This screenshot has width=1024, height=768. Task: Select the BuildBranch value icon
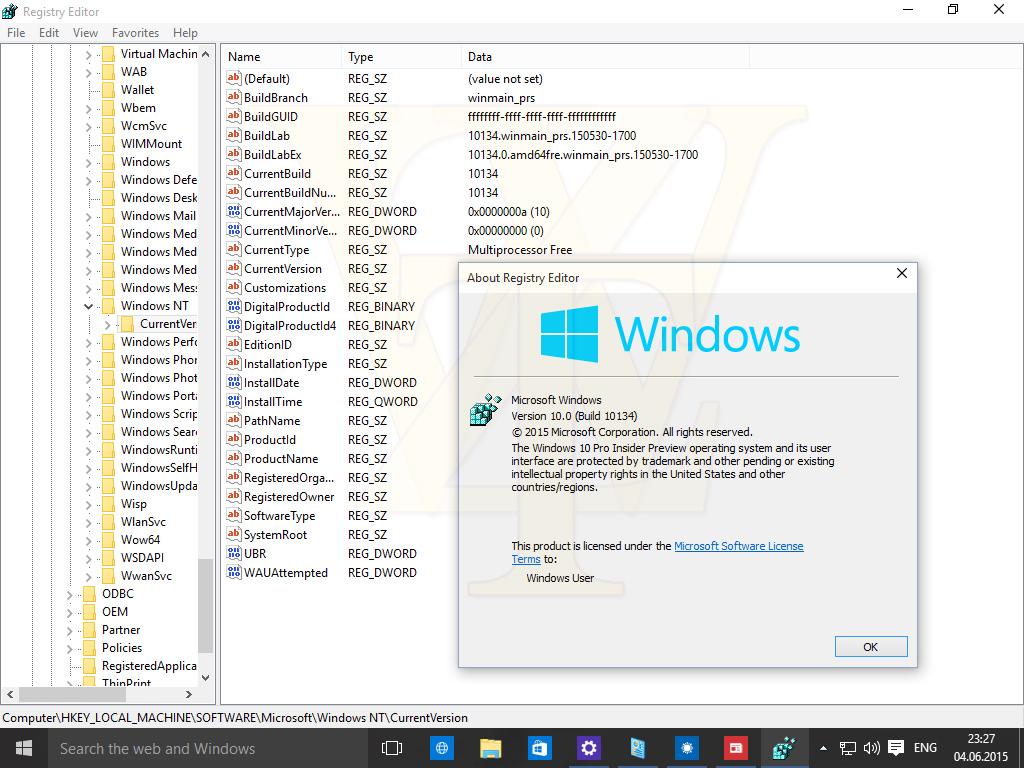click(234, 97)
